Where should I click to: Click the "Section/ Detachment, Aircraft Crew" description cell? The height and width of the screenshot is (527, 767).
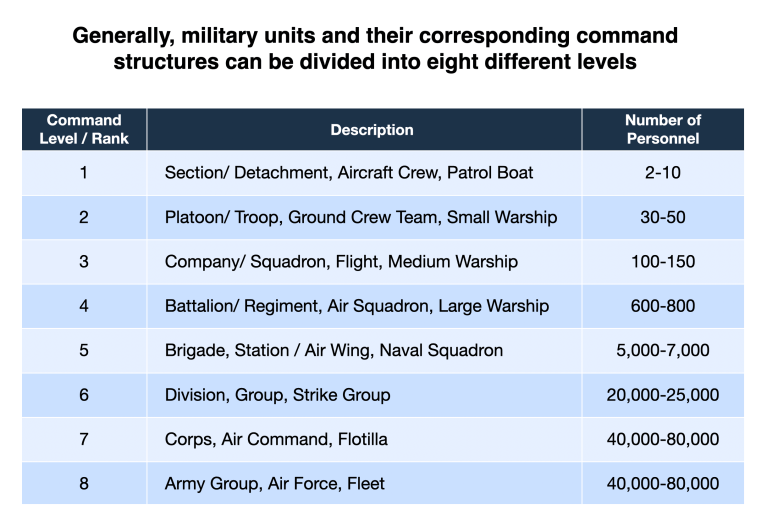(349, 173)
